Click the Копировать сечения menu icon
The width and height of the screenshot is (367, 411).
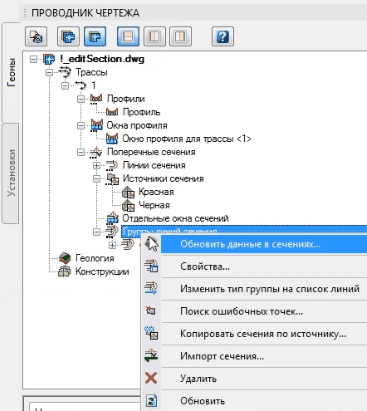[151, 333]
